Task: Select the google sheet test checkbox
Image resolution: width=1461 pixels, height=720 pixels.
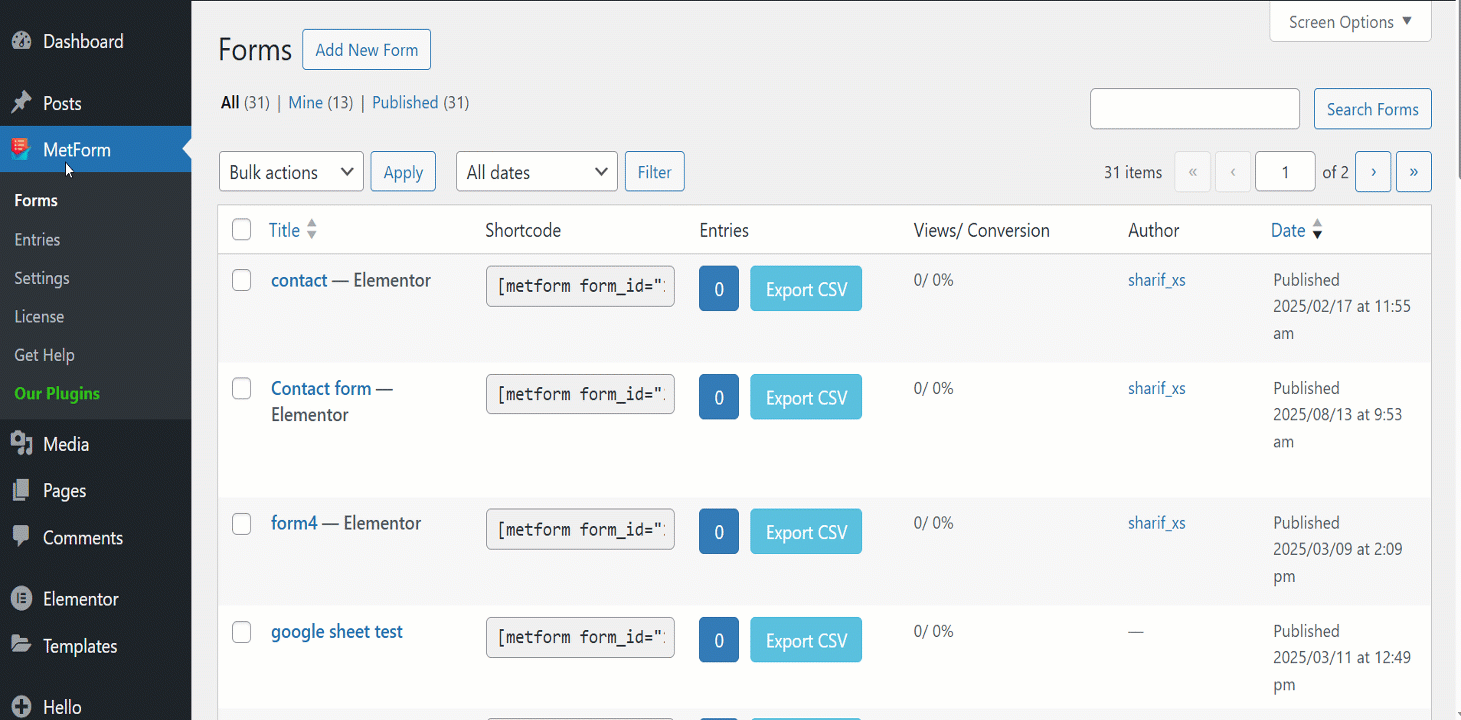Action: (x=242, y=632)
